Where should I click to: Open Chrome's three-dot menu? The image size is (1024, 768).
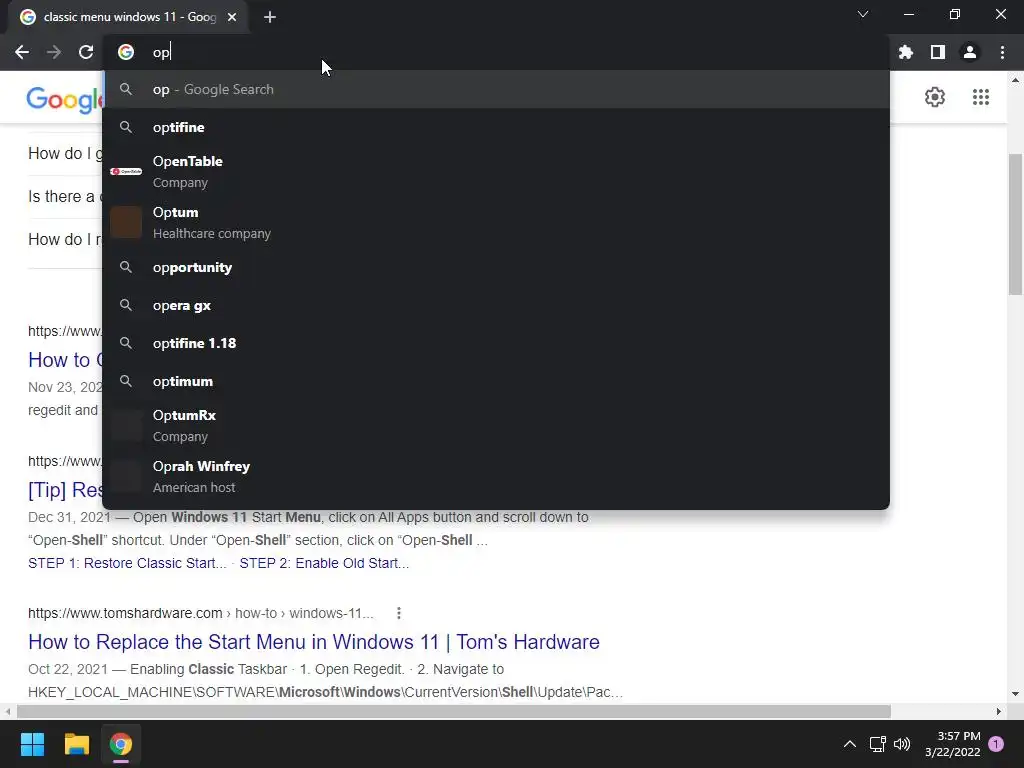tap(1002, 52)
